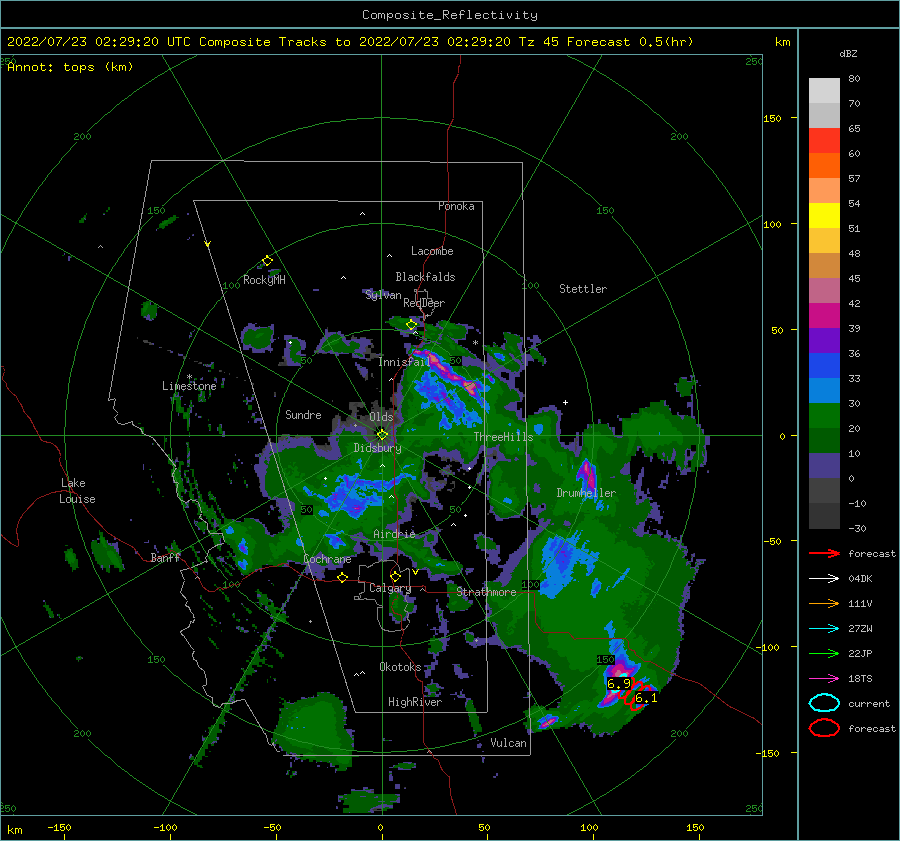The image size is (900, 841).
Task: Select the purple swatch between 39 and 36
Action: [x=824, y=340]
